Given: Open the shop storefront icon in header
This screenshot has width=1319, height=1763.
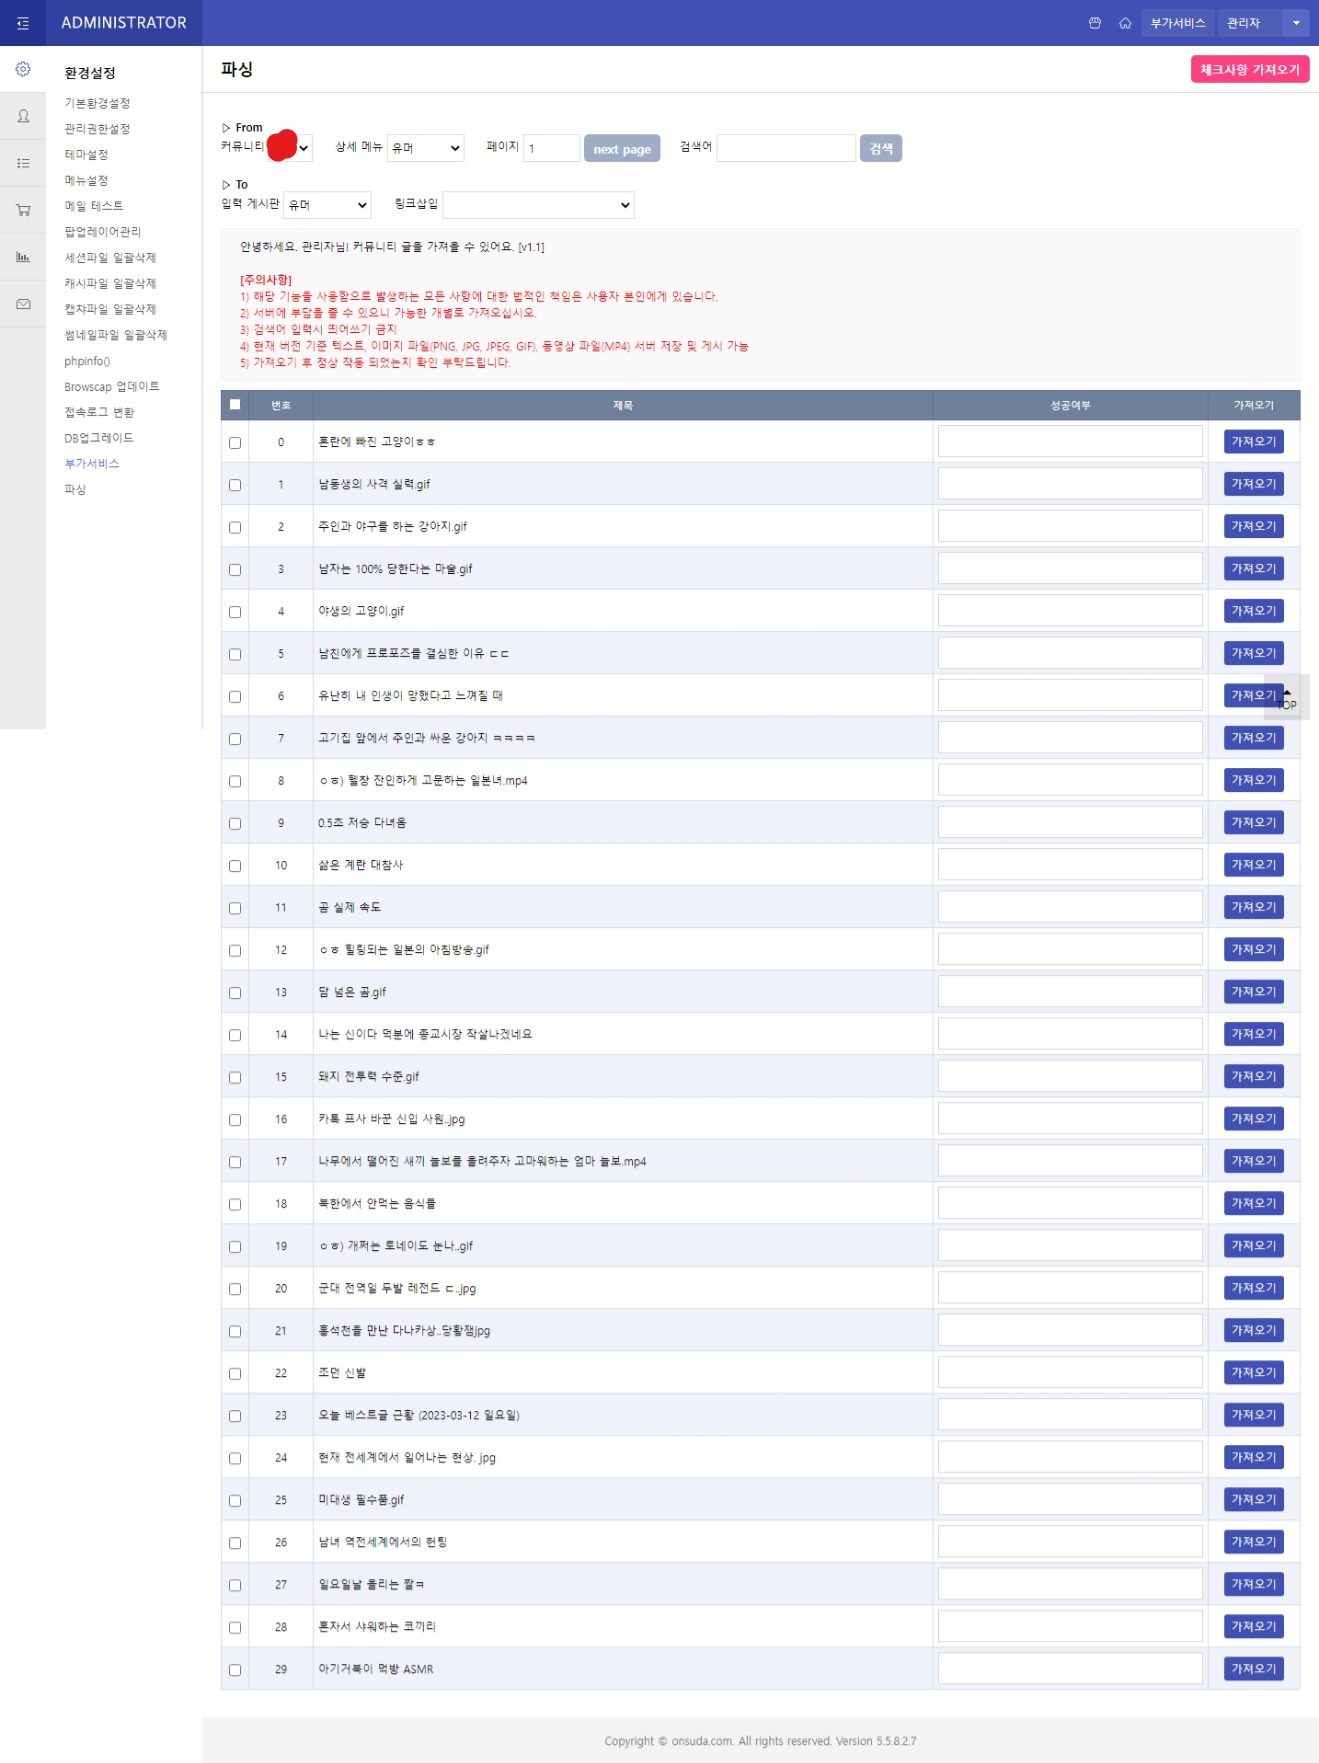Looking at the screenshot, I should [1094, 23].
